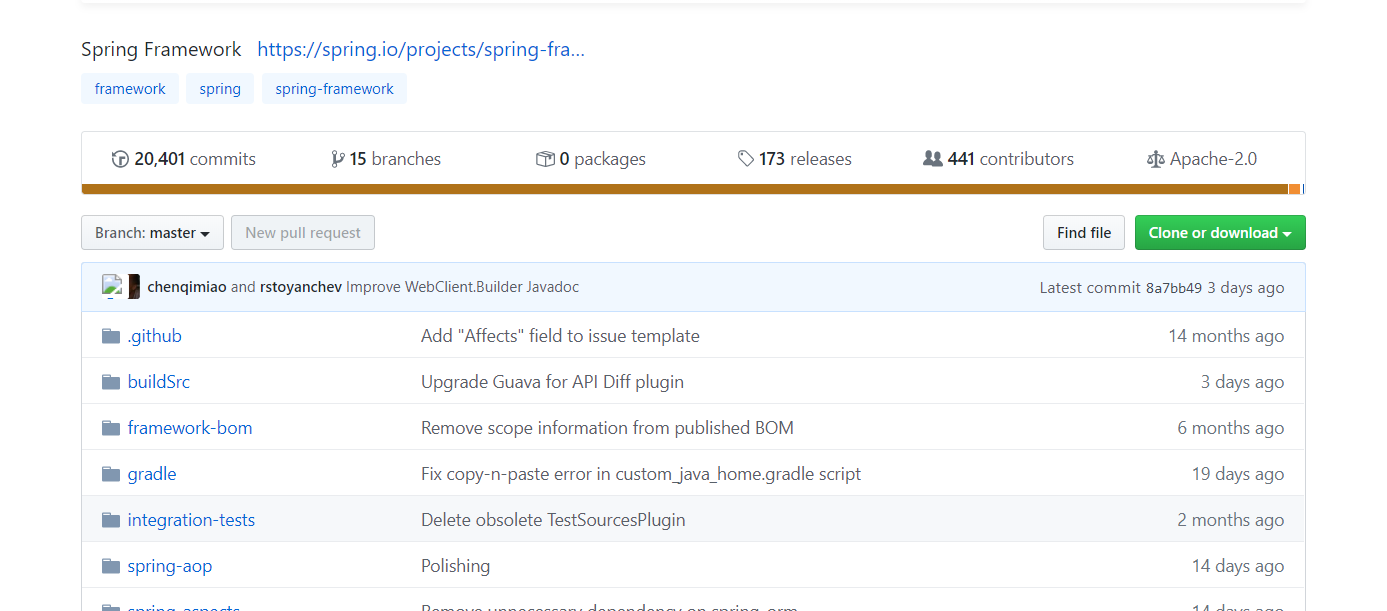Open chenqimiao author profile link

pos(187,287)
